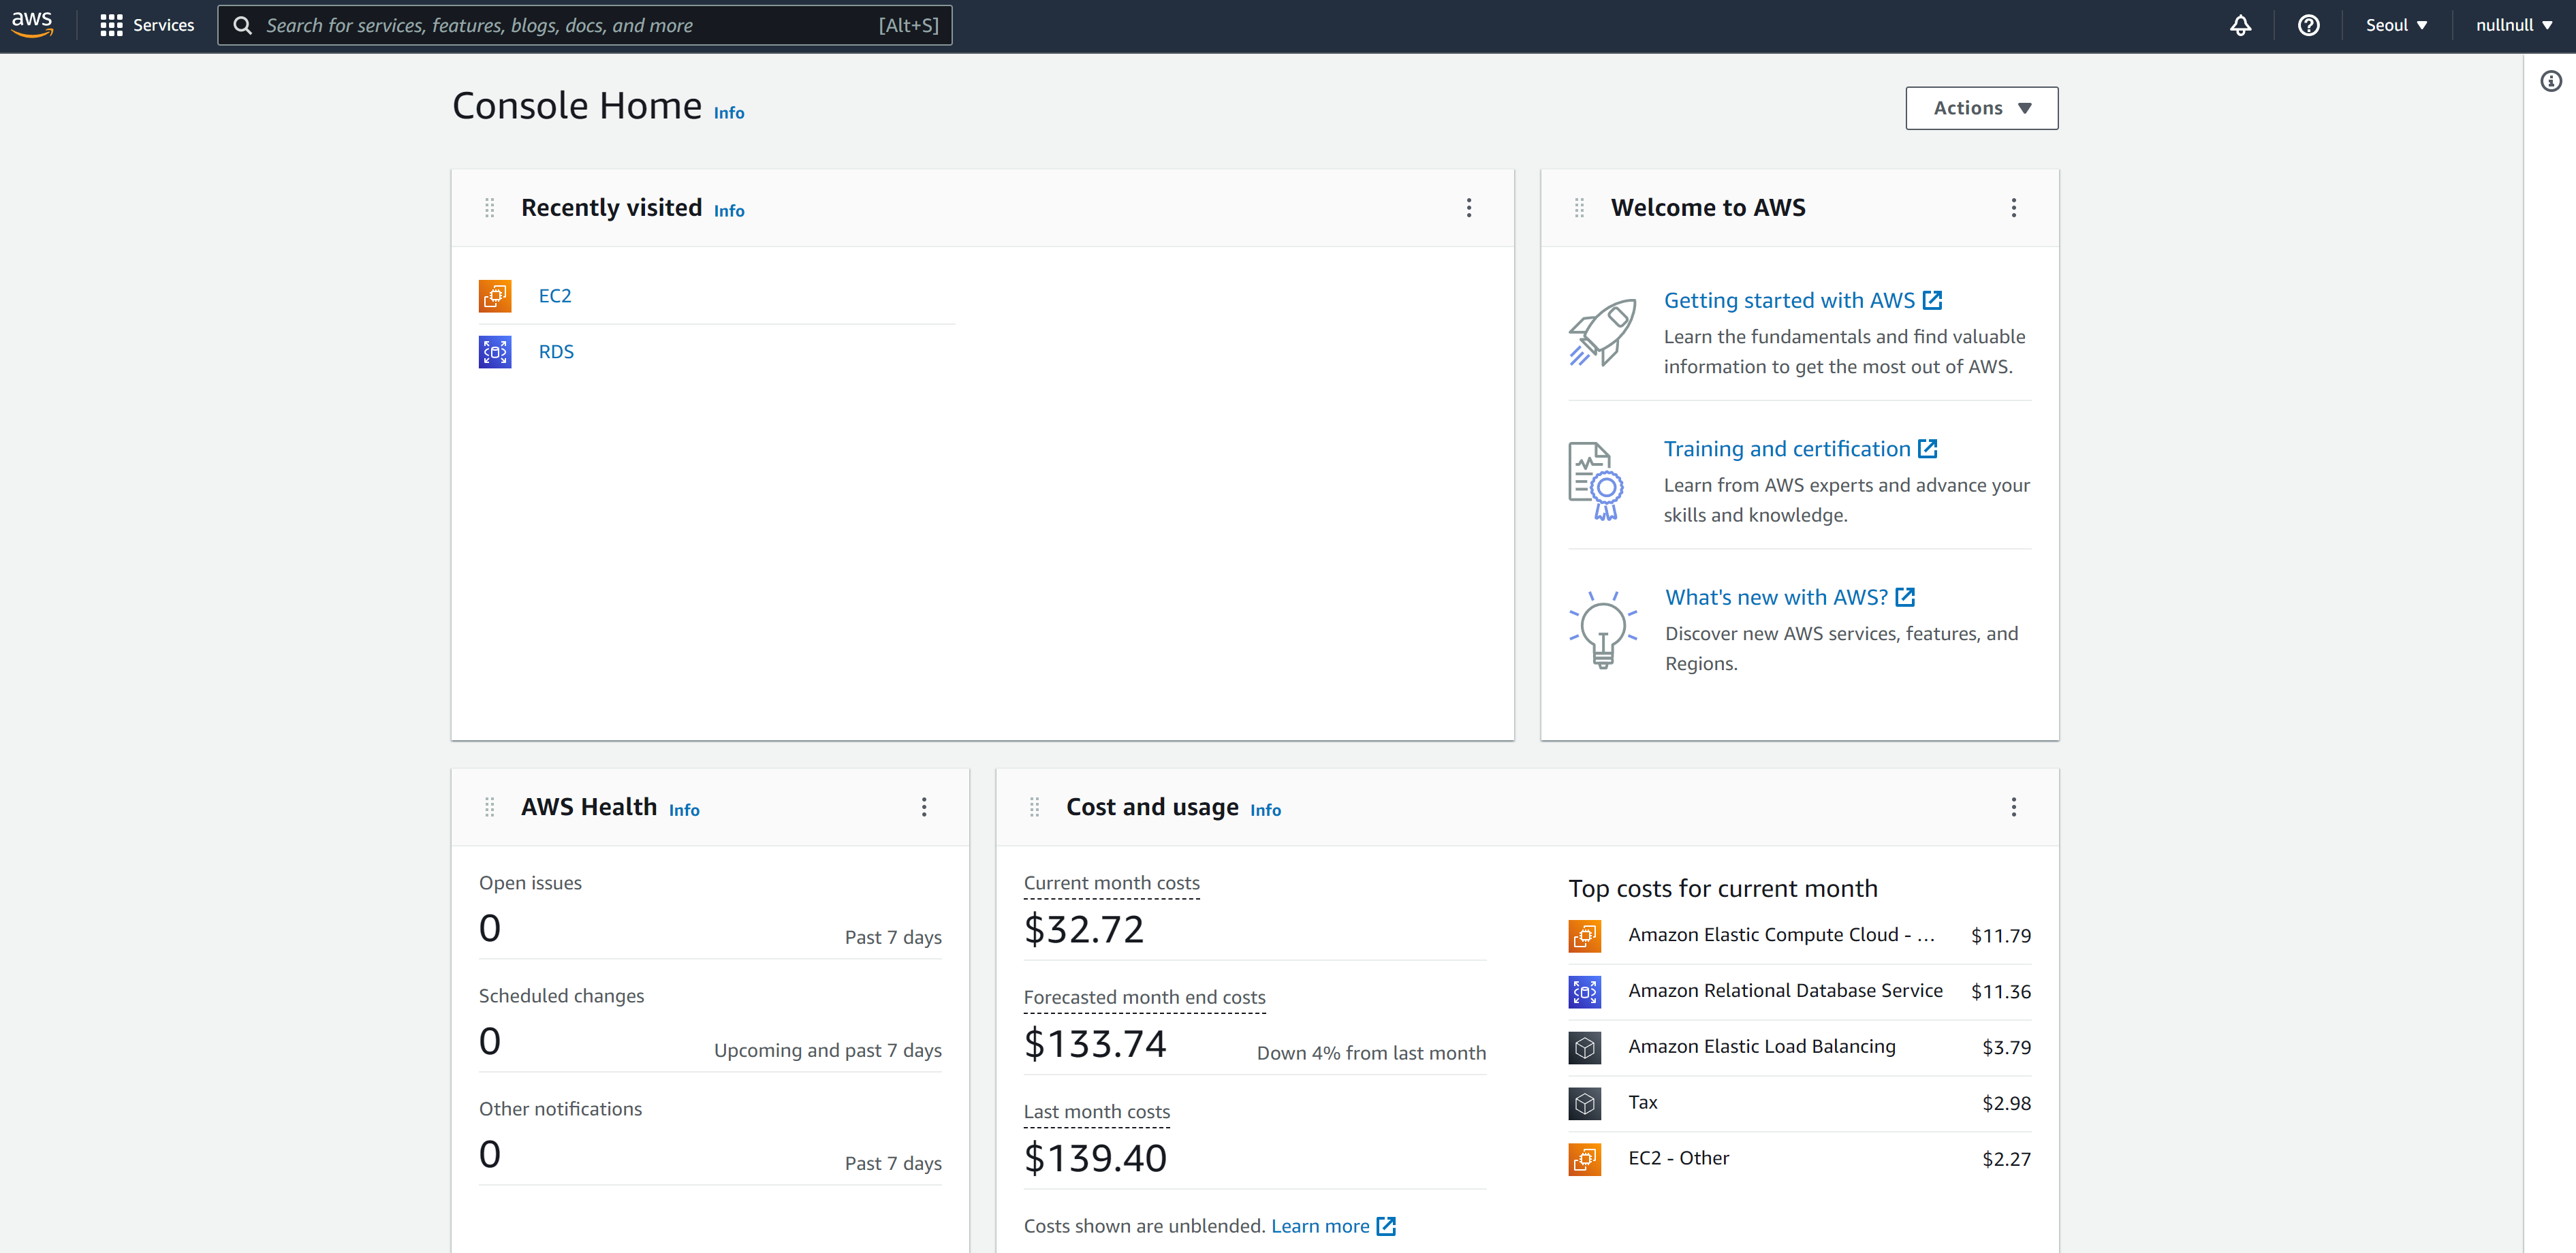The height and width of the screenshot is (1253, 2576).
Task: Click the search magnifier icon
Action: (x=242, y=25)
